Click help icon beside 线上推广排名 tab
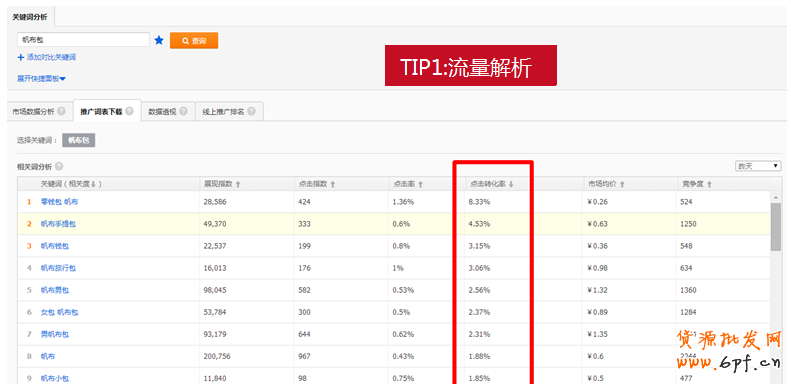 click(251, 112)
